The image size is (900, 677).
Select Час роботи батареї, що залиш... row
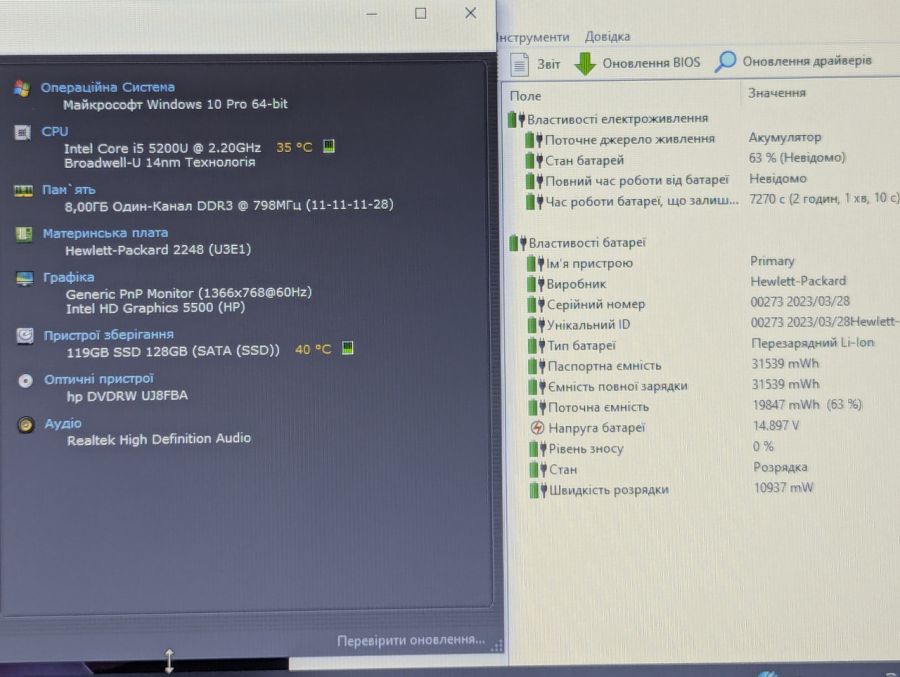tap(712, 201)
